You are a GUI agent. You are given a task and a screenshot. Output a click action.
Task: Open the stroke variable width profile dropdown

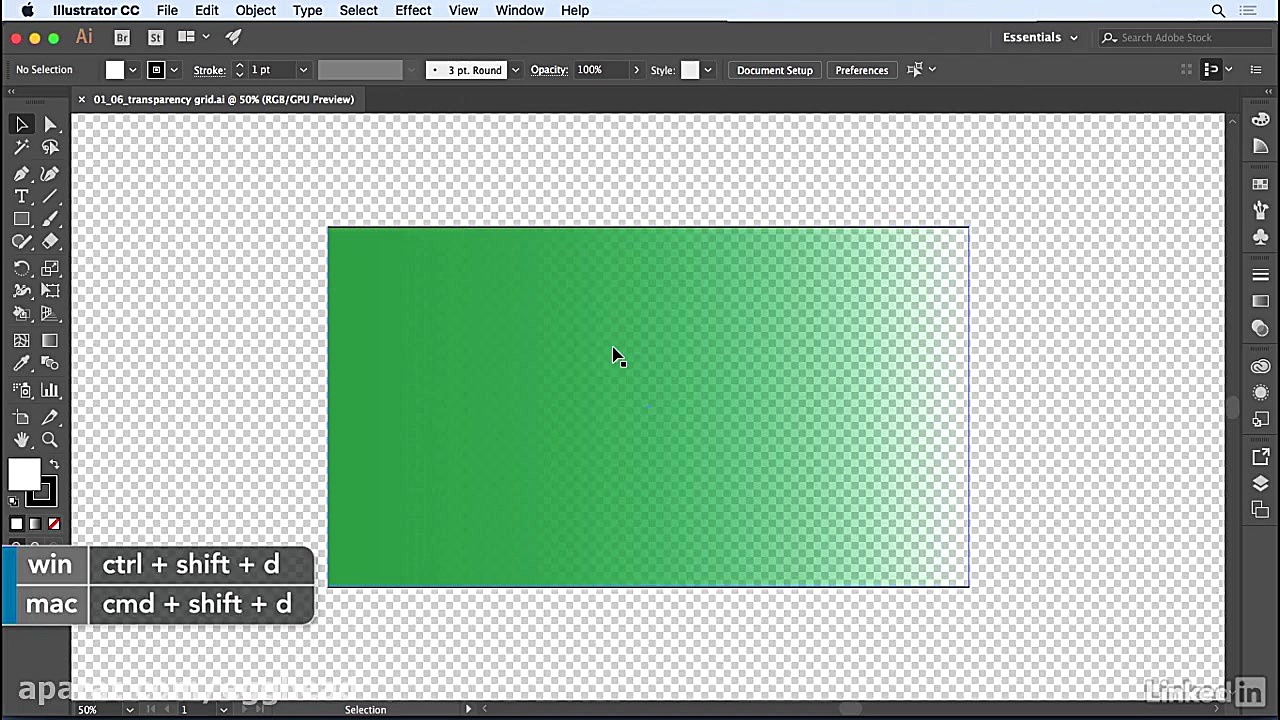pos(410,70)
